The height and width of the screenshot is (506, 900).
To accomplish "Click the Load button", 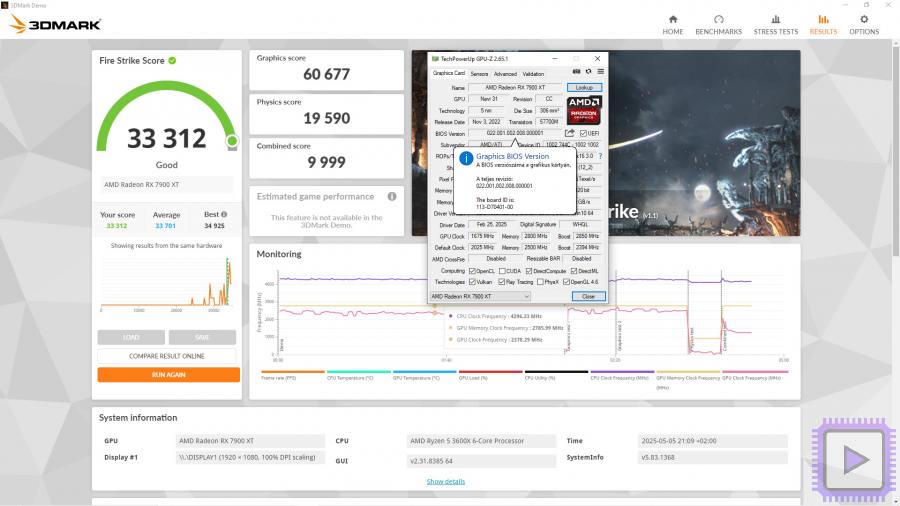I will [131, 337].
